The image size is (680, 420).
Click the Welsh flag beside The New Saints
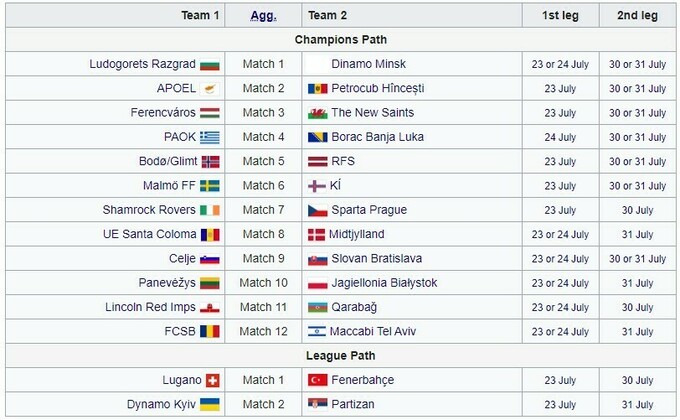(x=317, y=113)
